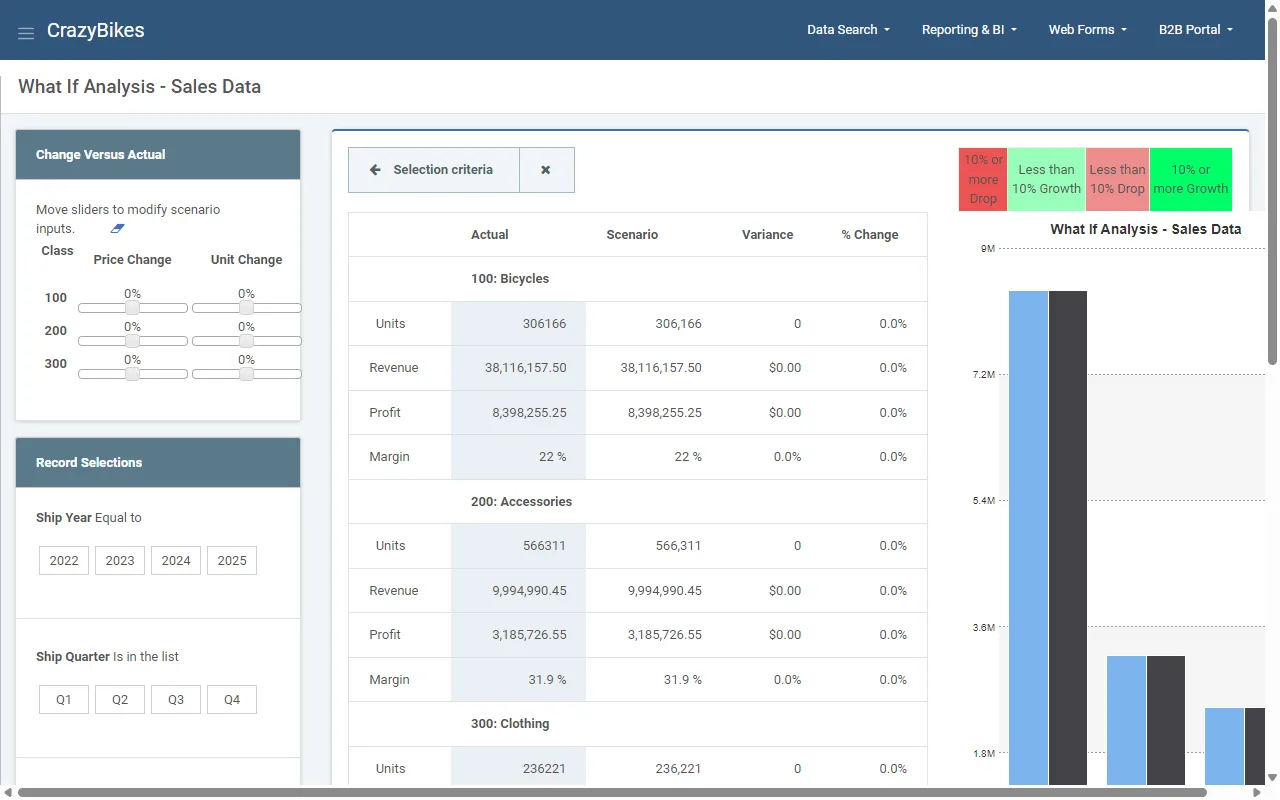Screen dimensions: 1280x800
Task: Click Accessories scenario revenue 9,994,990.45 cell
Action: [654, 591]
